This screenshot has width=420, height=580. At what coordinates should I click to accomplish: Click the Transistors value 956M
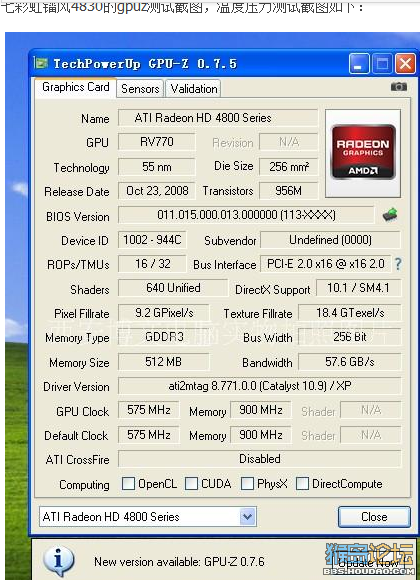point(289,191)
